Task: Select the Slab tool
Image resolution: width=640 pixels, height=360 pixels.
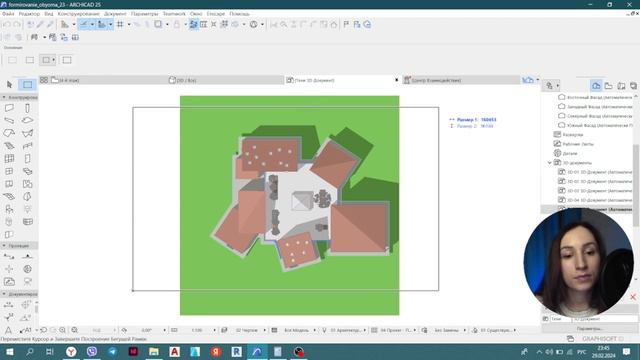Action: tap(27, 120)
